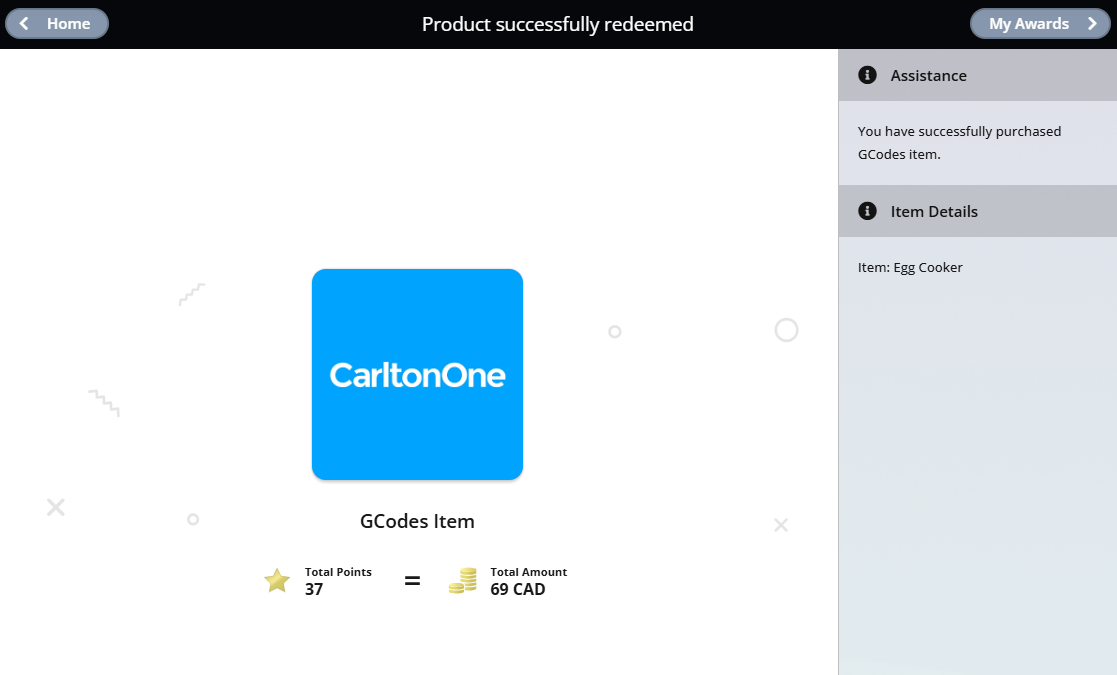Click the Total Points value 37

coord(314,590)
